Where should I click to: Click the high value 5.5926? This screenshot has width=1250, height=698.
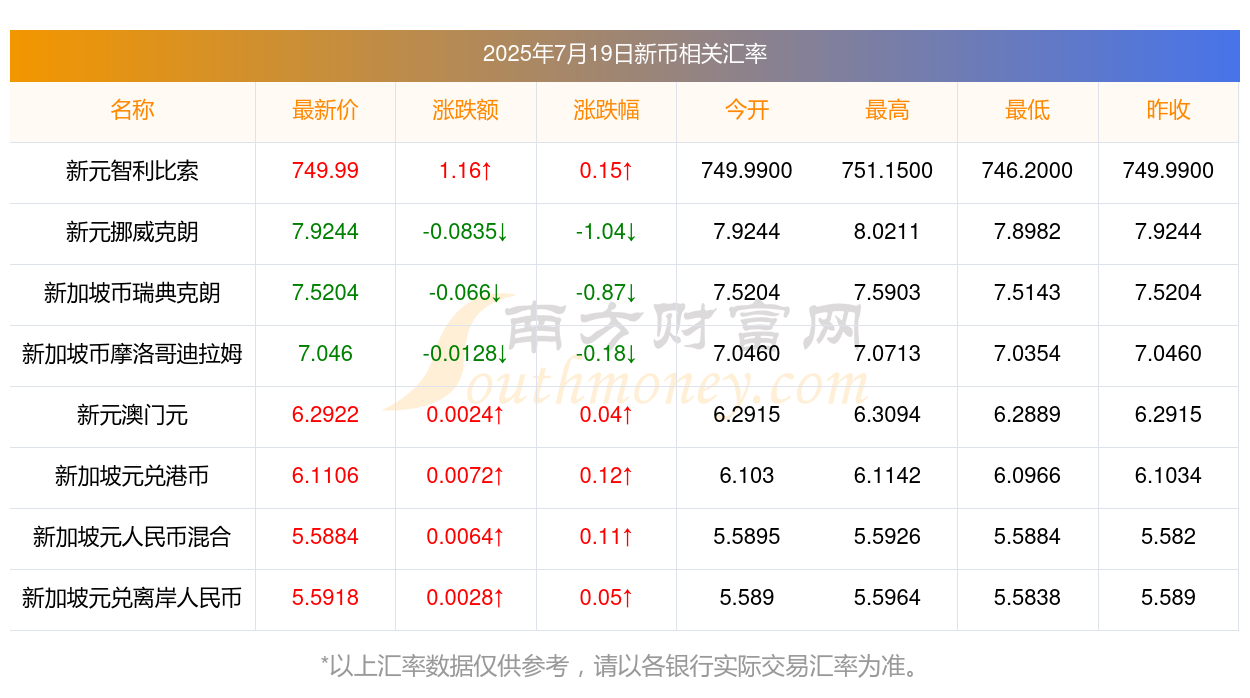point(887,537)
